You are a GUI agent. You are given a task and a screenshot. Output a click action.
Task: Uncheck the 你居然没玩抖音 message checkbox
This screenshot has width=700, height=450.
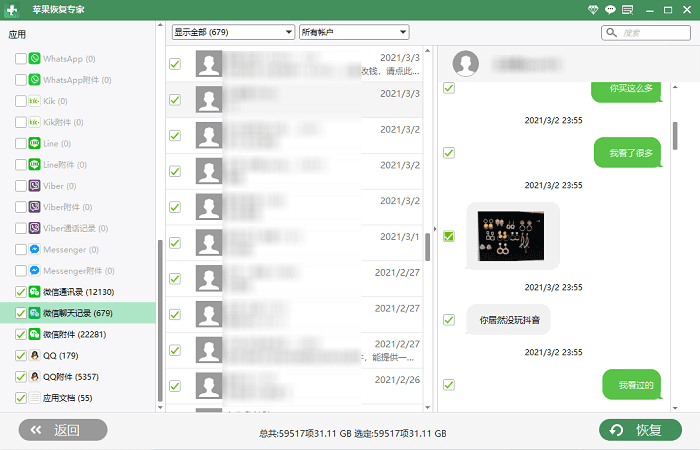point(449,320)
